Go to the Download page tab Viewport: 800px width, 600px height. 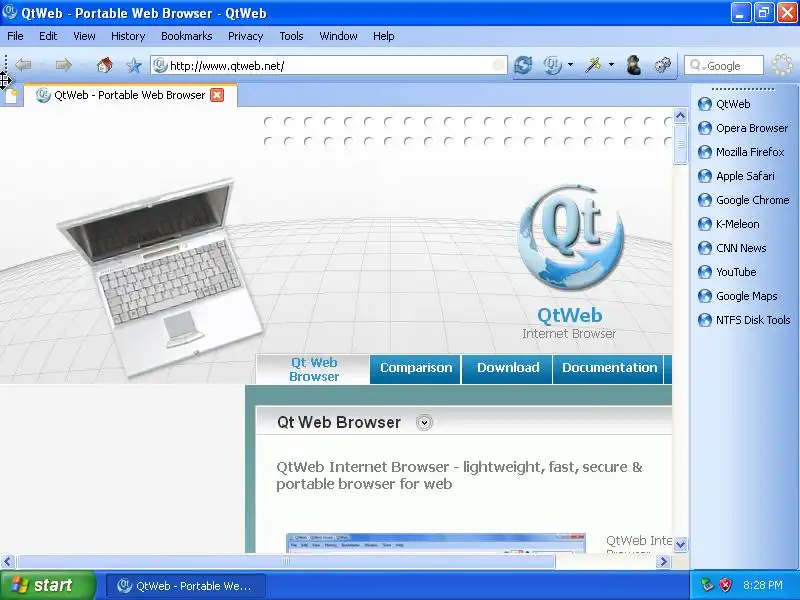point(508,368)
